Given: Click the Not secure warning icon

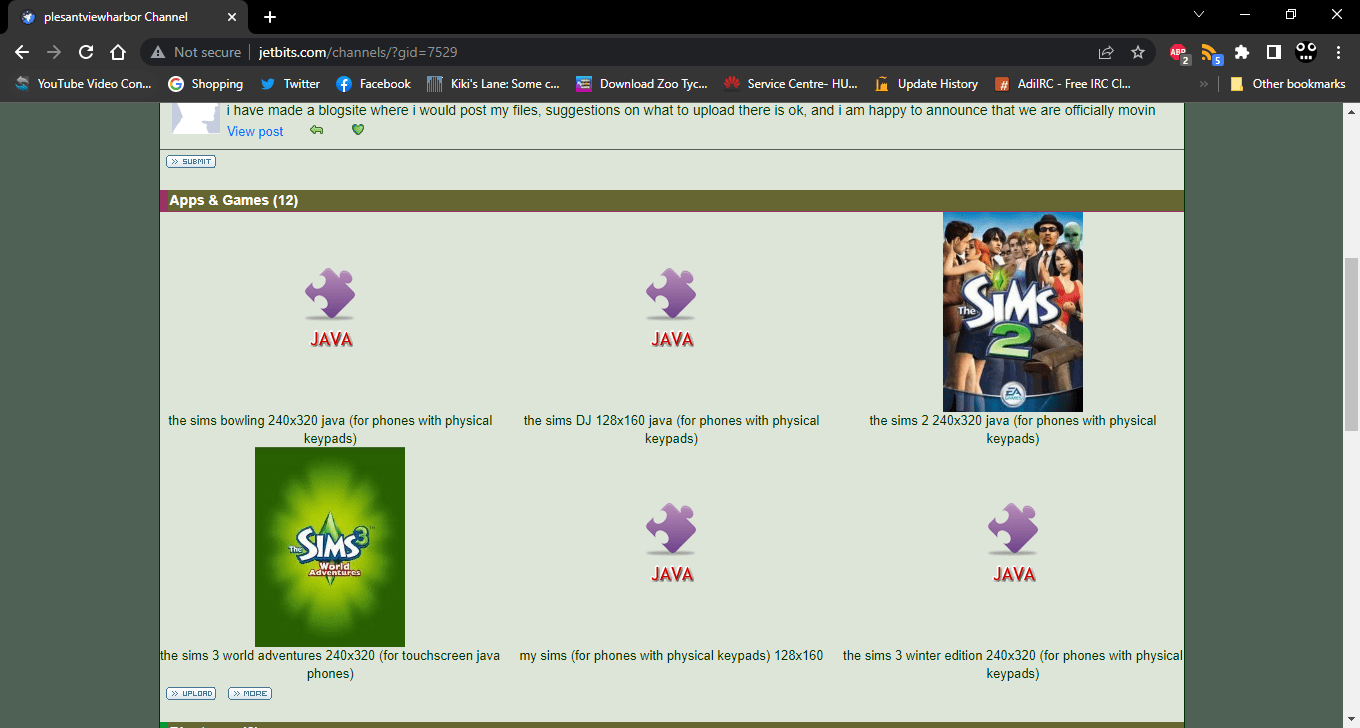Looking at the screenshot, I should pos(158,52).
